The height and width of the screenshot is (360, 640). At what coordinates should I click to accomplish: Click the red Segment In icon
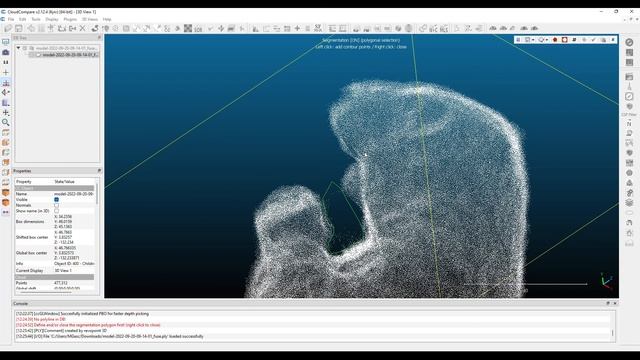(x=555, y=40)
